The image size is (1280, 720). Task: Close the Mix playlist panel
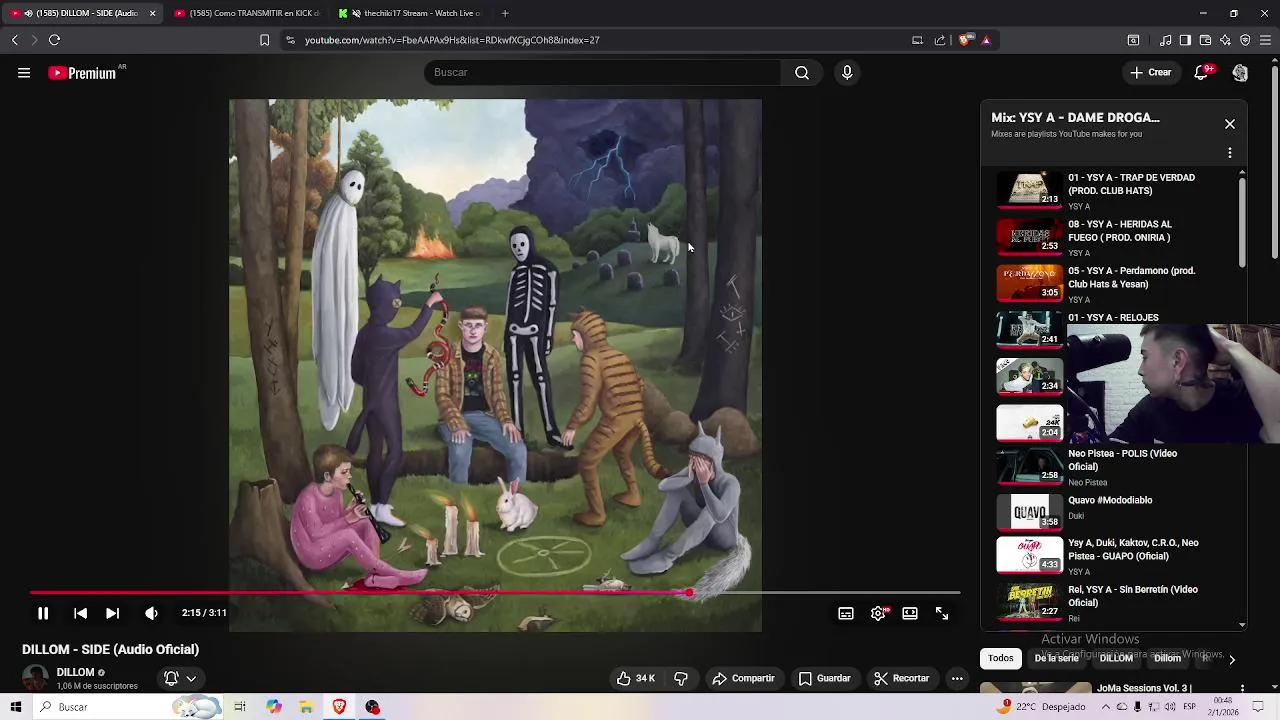[x=1230, y=124]
